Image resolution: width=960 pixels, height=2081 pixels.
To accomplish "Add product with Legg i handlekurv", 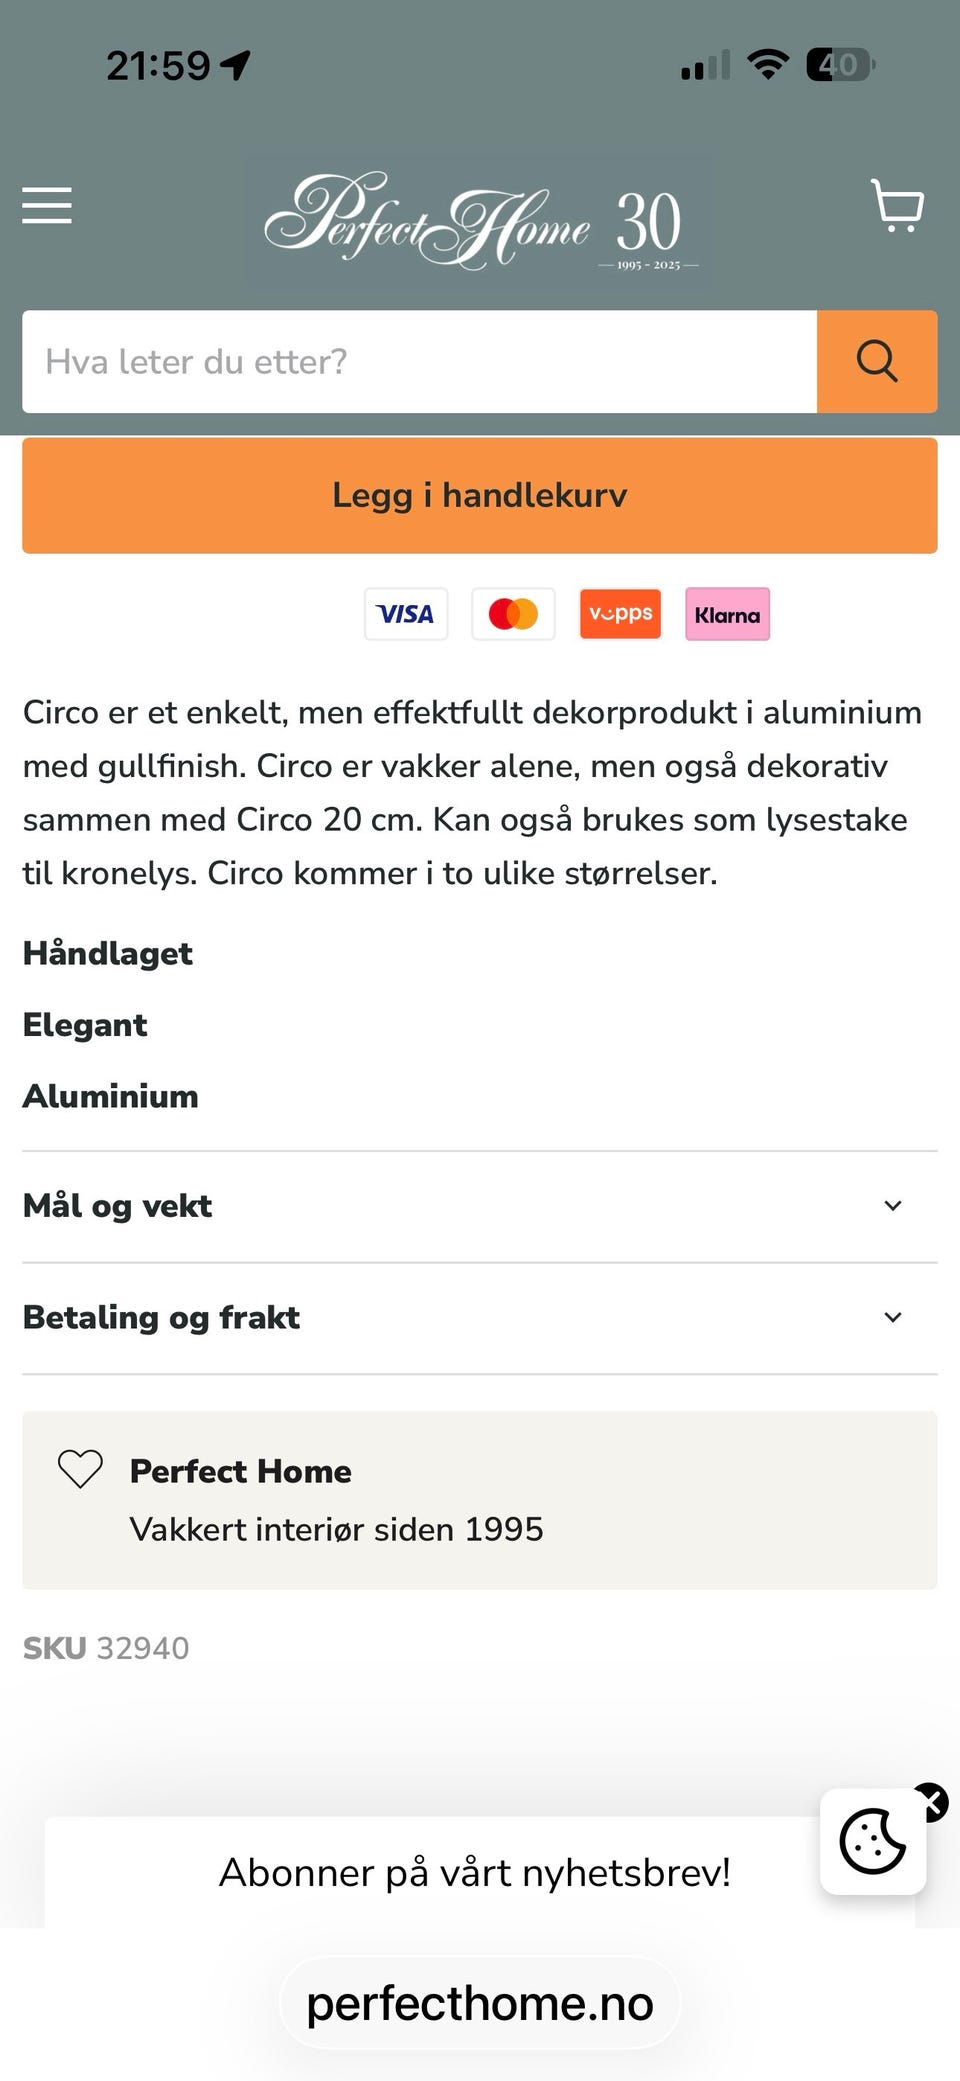I will coord(480,495).
